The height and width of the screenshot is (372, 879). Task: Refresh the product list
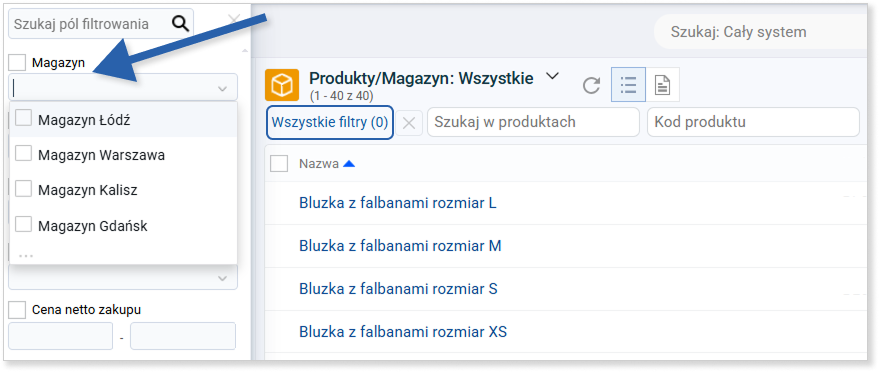tap(591, 86)
